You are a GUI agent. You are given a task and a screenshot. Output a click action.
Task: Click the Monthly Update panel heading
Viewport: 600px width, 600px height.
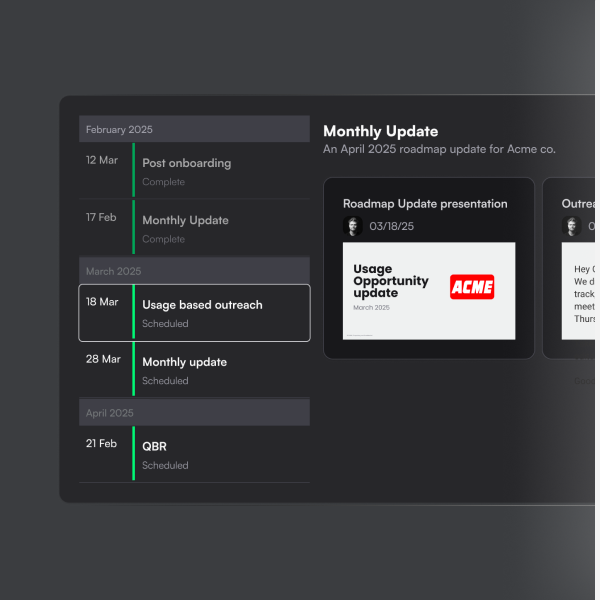tap(381, 131)
